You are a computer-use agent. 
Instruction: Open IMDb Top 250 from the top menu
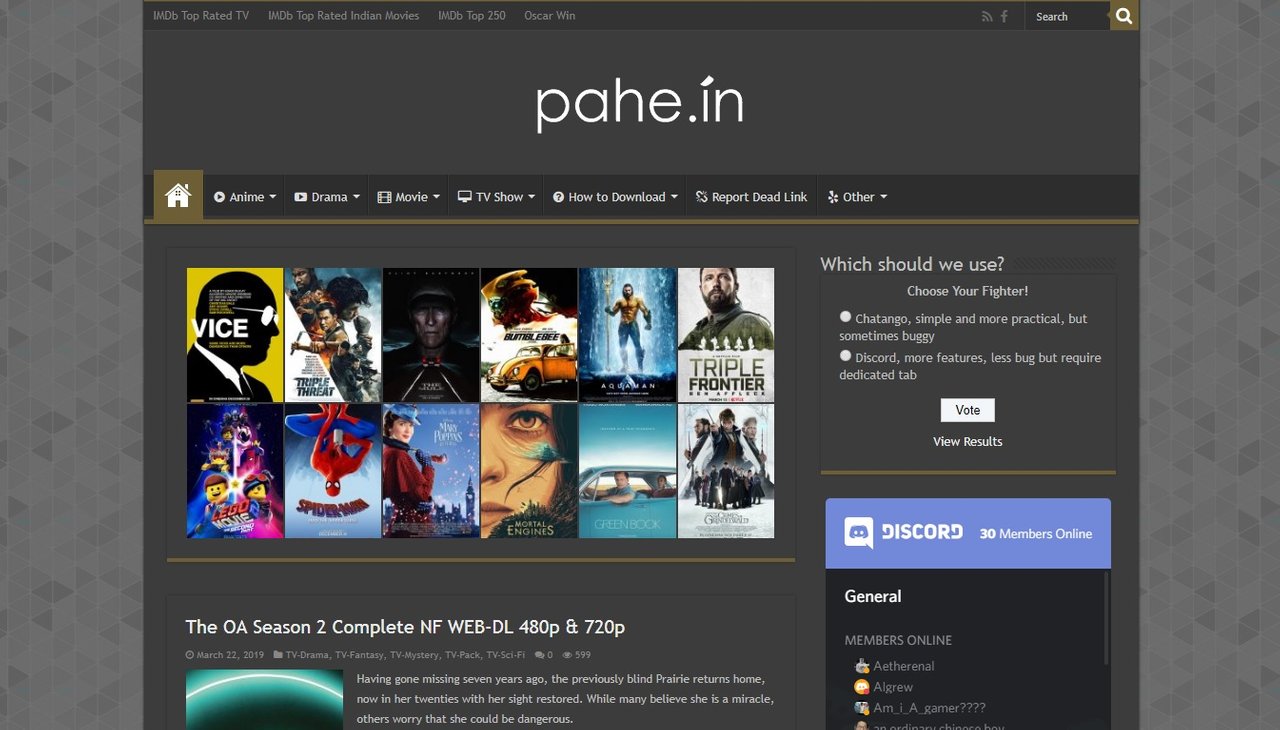pyautogui.click(x=472, y=15)
